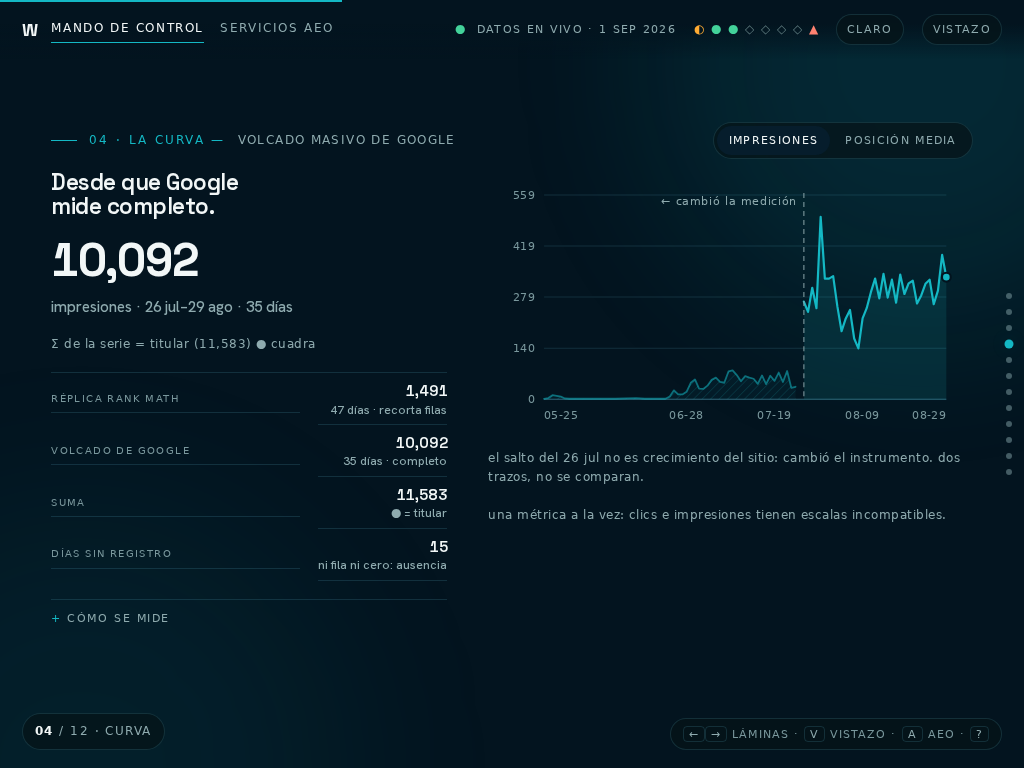Jump to first slide via top side dot
1024x768 pixels.
pyautogui.click(x=1009, y=296)
